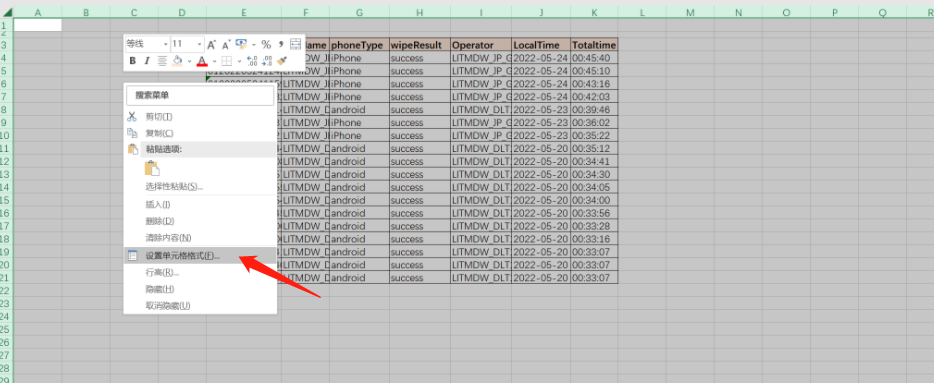This screenshot has height=383, width=934.
Task: Apply percent style formatting
Action: click(x=266, y=45)
